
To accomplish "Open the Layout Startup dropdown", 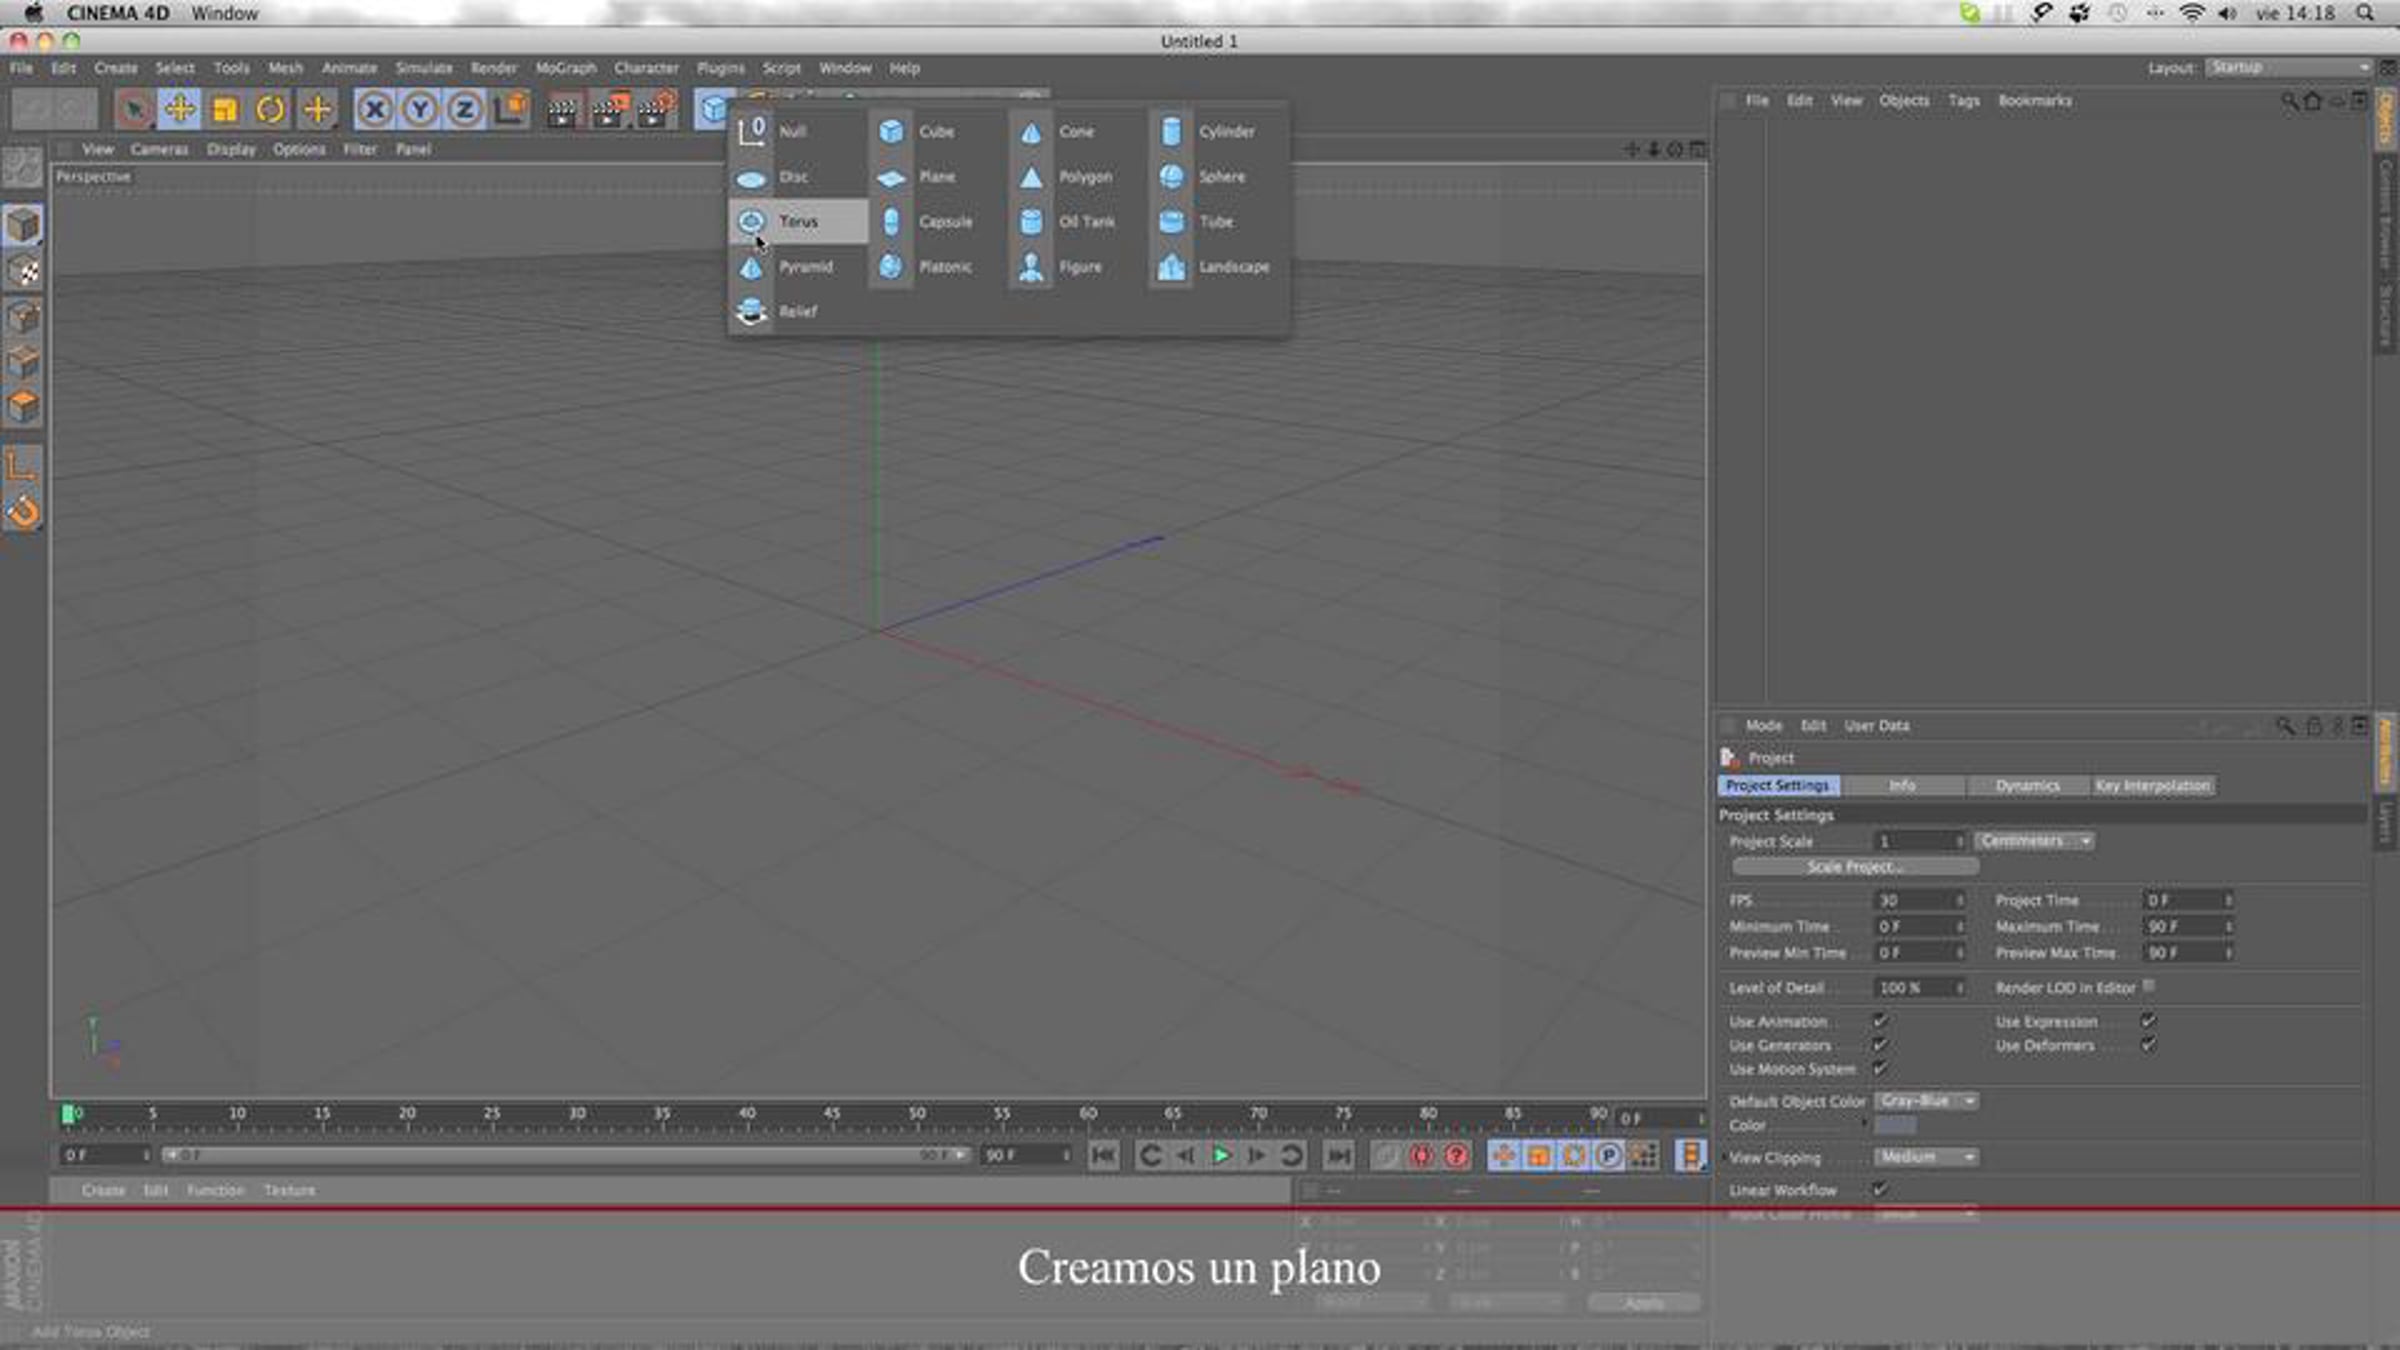I will 2288,67.
